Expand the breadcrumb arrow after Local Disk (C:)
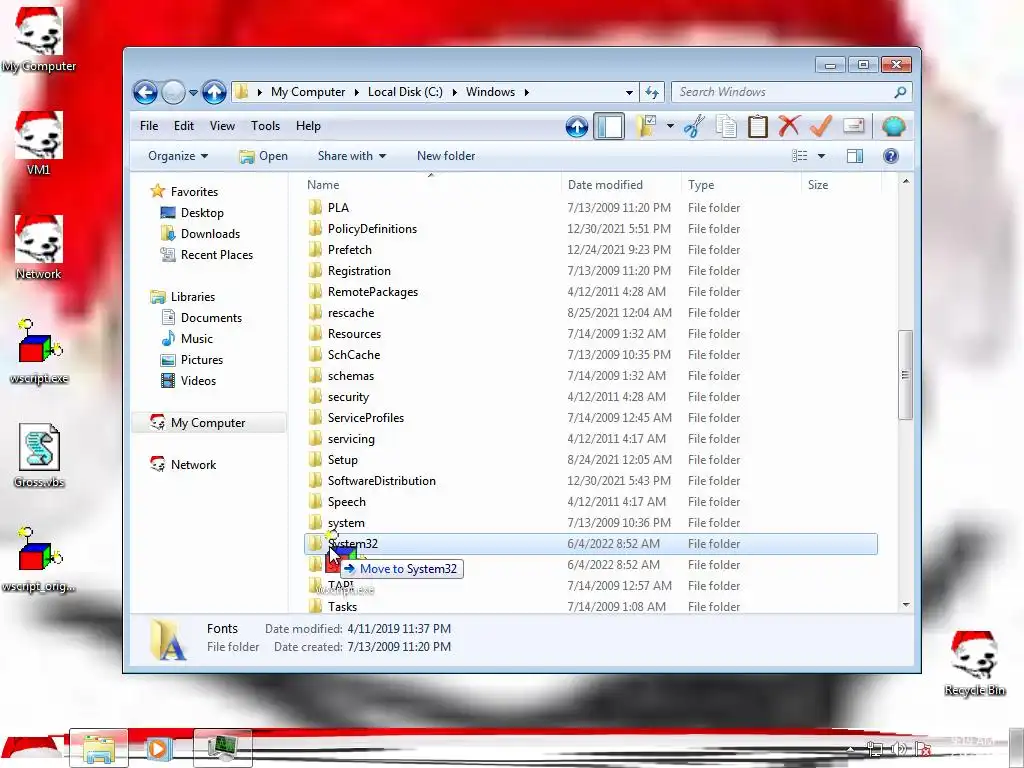The height and width of the screenshot is (768, 1024). coord(455,92)
